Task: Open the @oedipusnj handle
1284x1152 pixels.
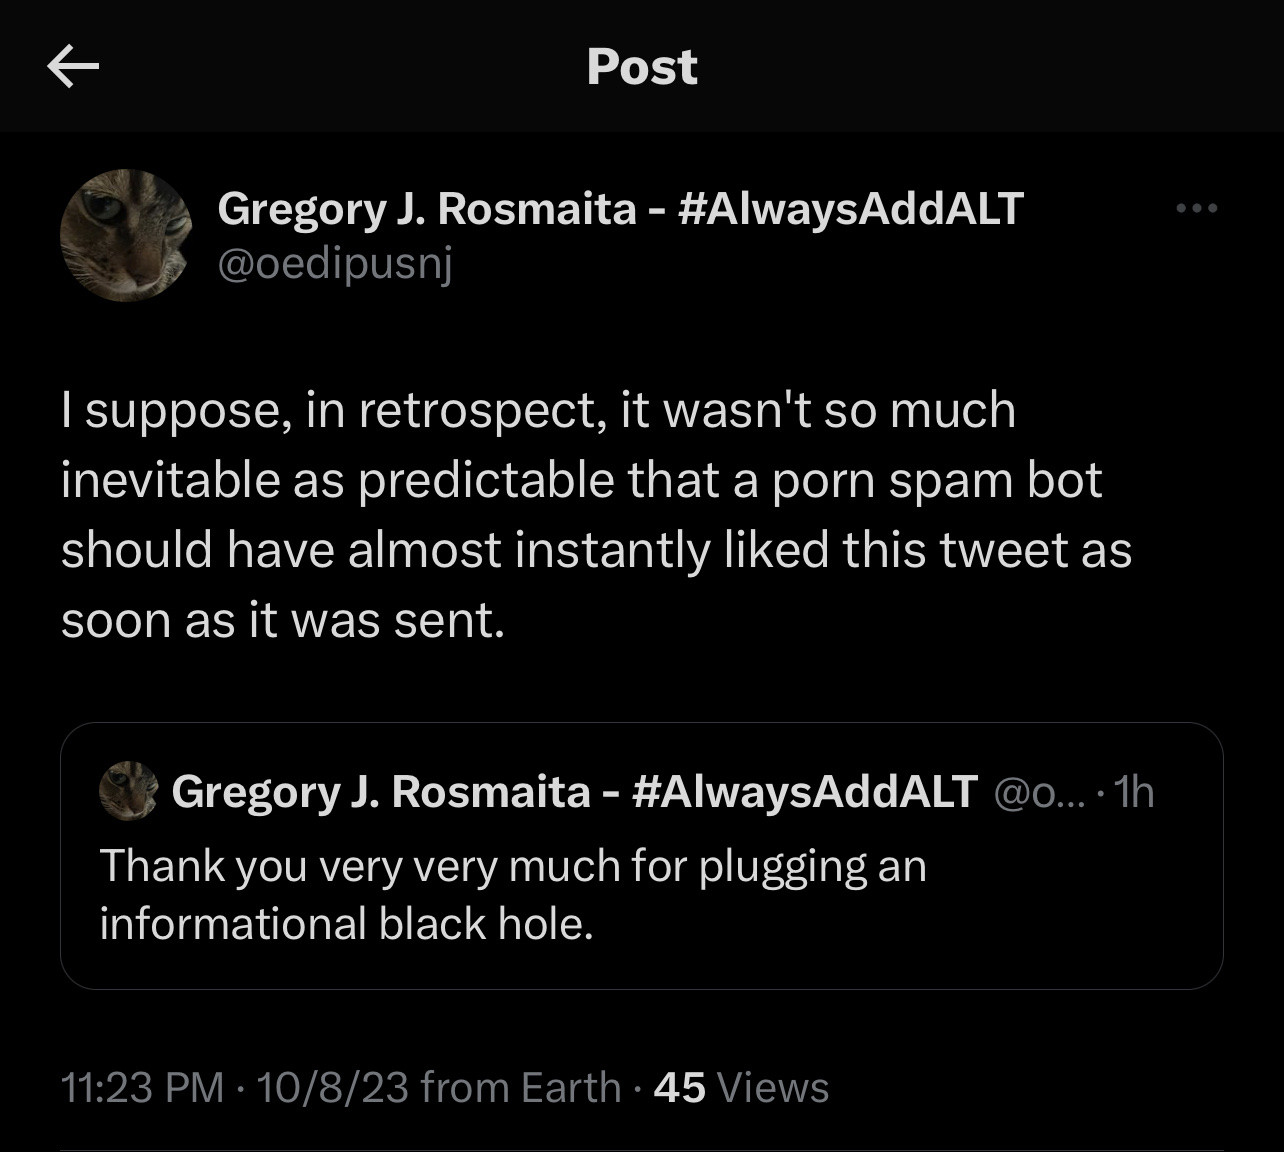Action: pyautogui.click(x=335, y=263)
